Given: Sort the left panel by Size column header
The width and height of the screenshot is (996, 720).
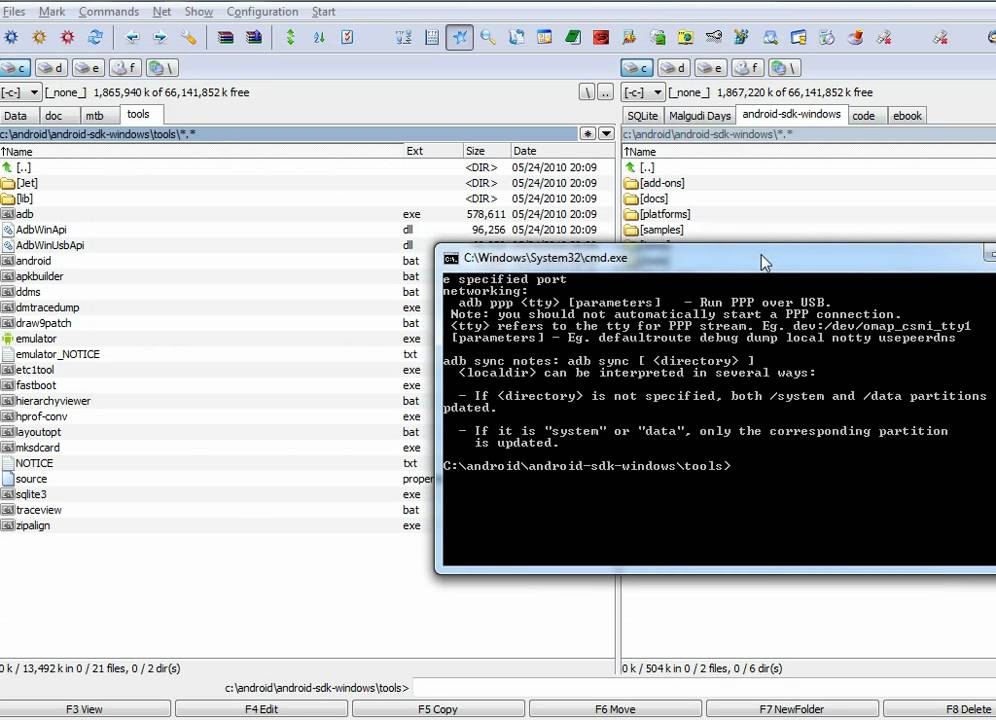Looking at the screenshot, I should [487, 151].
